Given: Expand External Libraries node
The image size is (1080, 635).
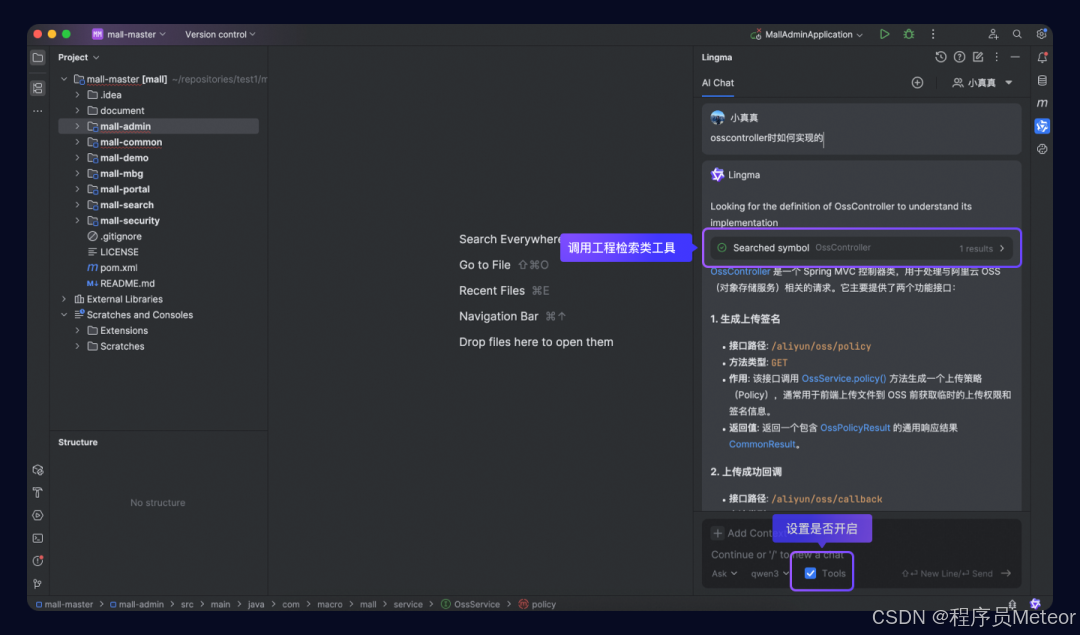Looking at the screenshot, I should click(64, 299).
